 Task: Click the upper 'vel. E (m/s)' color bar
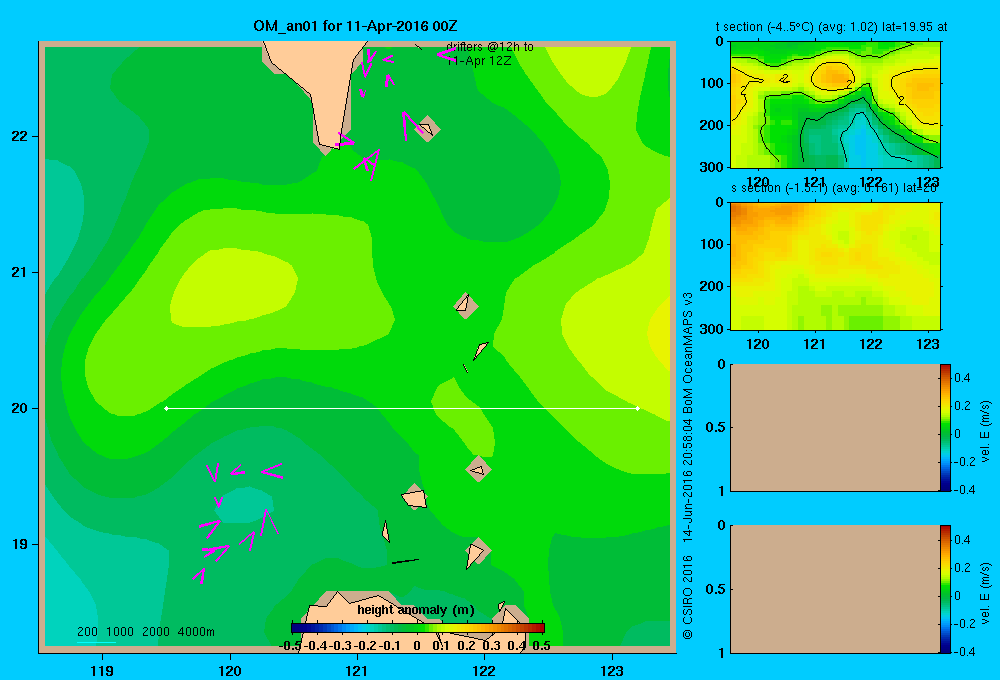coord(945,427)
